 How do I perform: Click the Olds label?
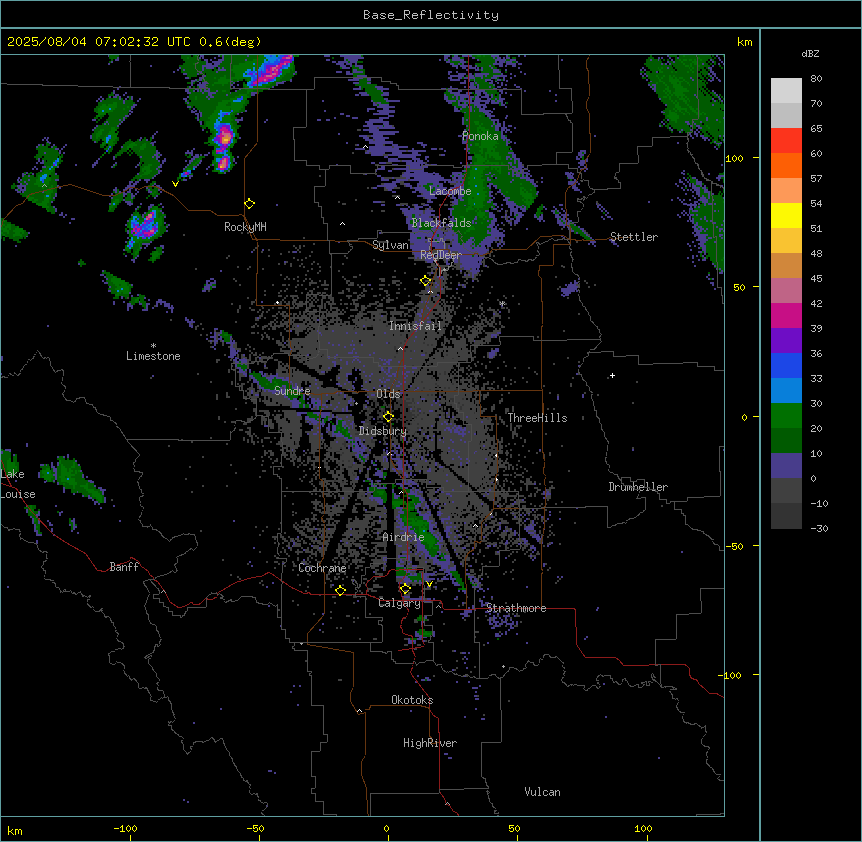[388, 394]
